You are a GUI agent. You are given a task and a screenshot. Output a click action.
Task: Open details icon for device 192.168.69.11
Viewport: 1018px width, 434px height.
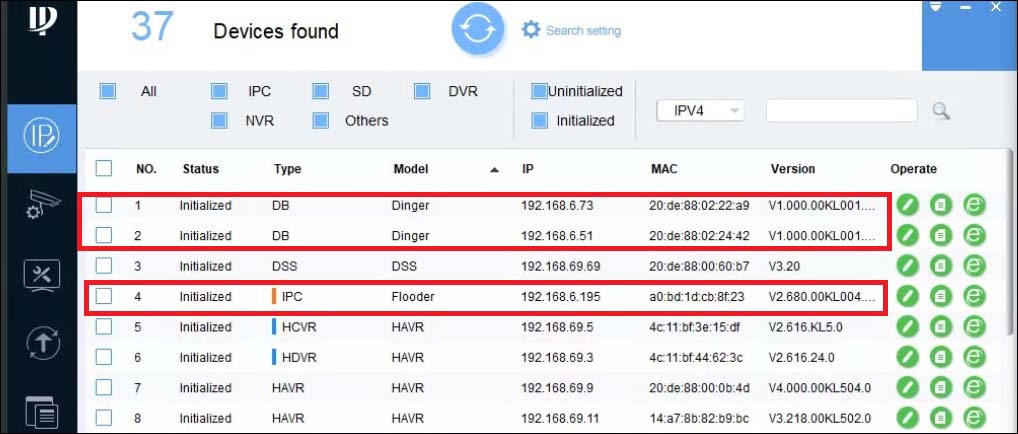pos(941,418)
